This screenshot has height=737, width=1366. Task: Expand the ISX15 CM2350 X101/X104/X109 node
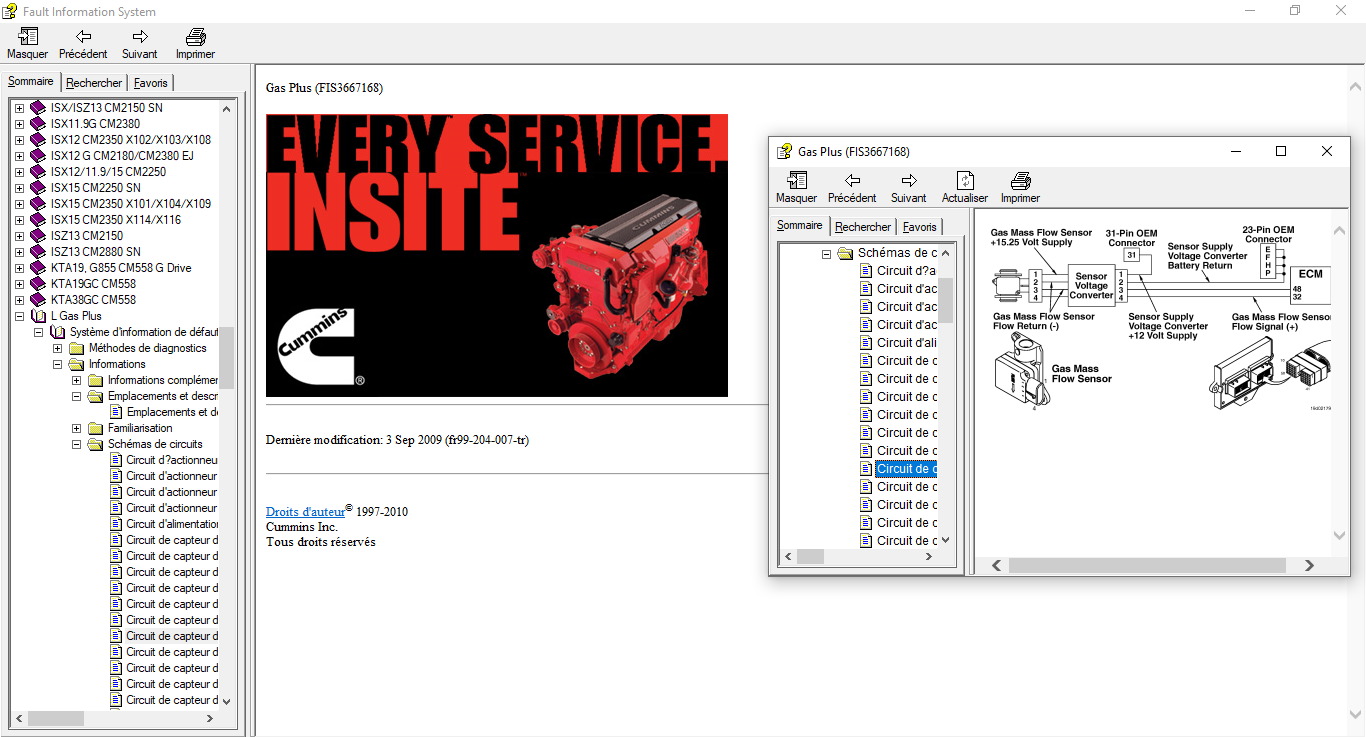19,204
